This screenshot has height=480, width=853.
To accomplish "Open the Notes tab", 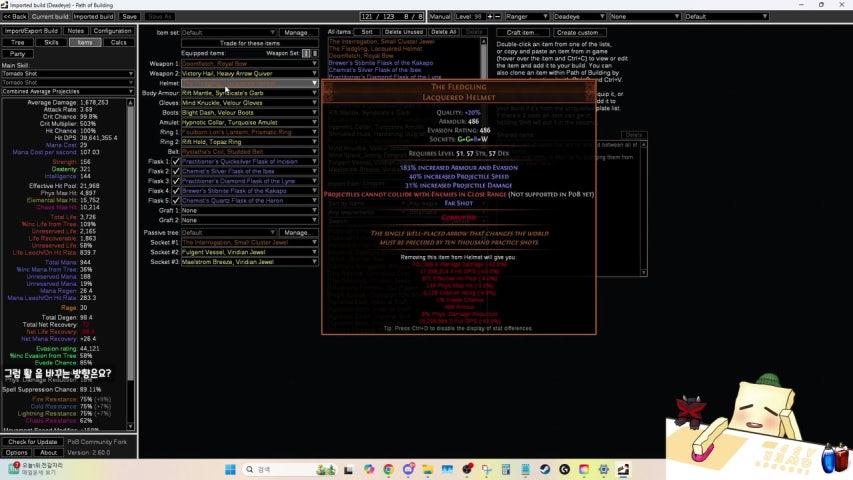I will click(76, 31).
